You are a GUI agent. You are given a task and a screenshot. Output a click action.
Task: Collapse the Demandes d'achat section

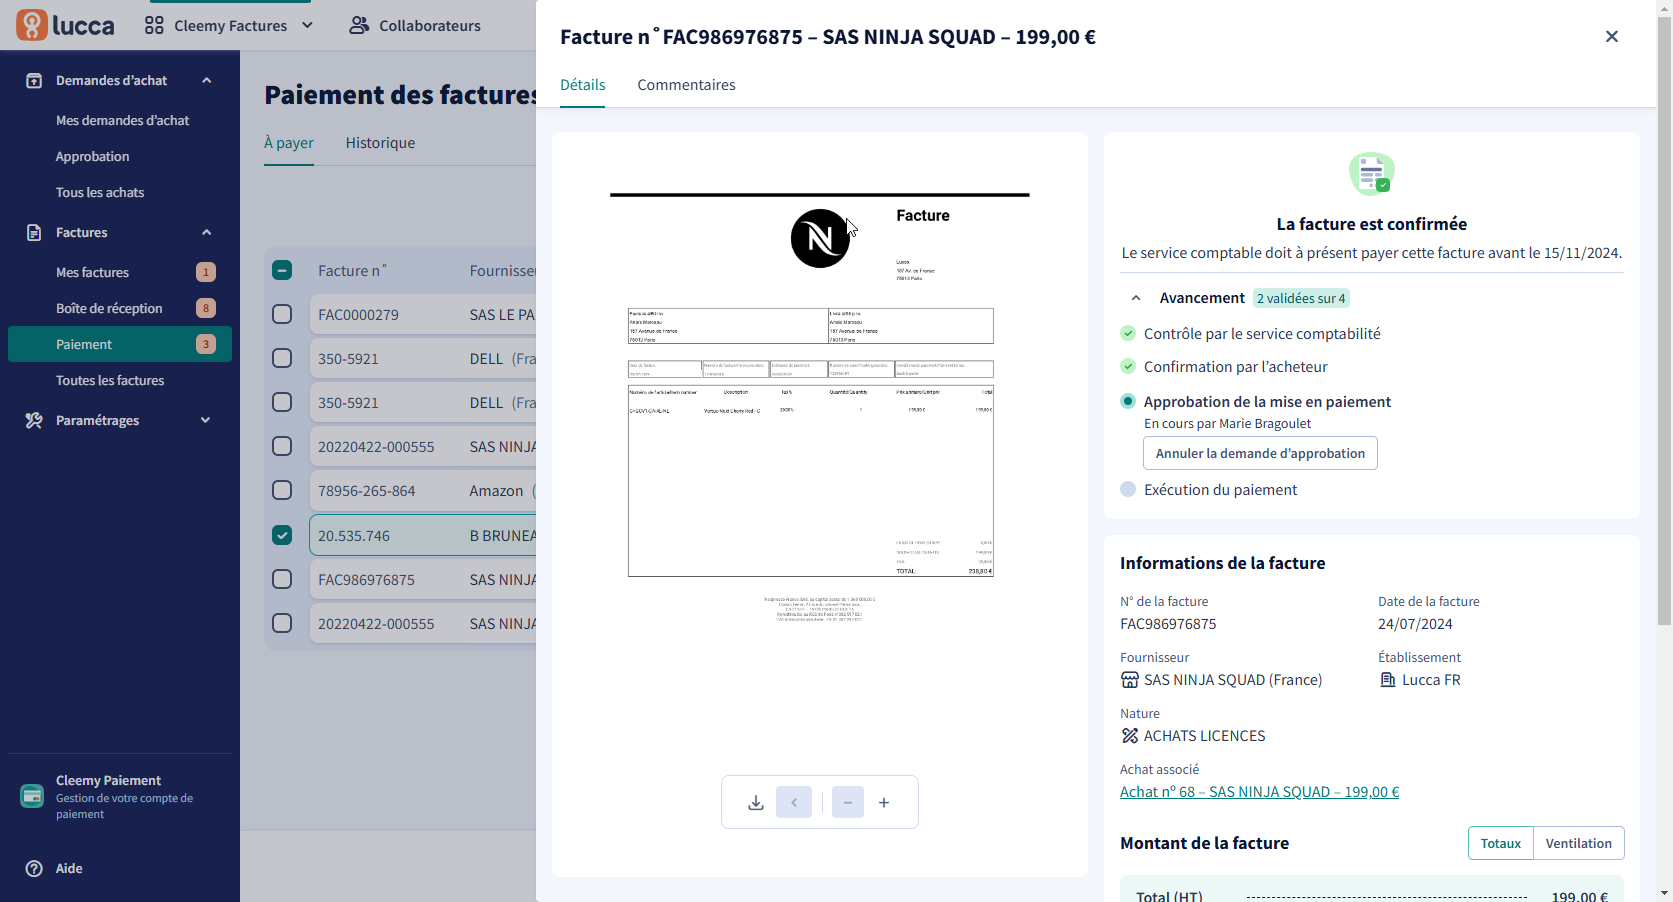click(207, 80)
